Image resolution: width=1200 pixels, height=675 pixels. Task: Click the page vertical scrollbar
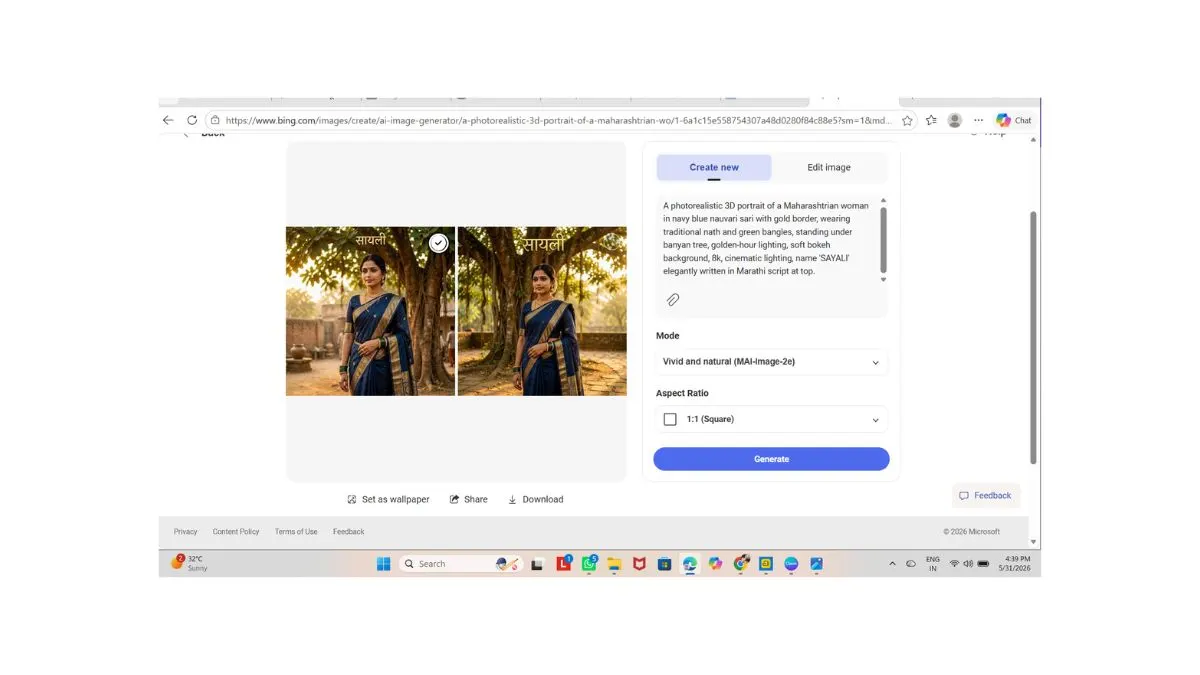(x=1034, y=338)
